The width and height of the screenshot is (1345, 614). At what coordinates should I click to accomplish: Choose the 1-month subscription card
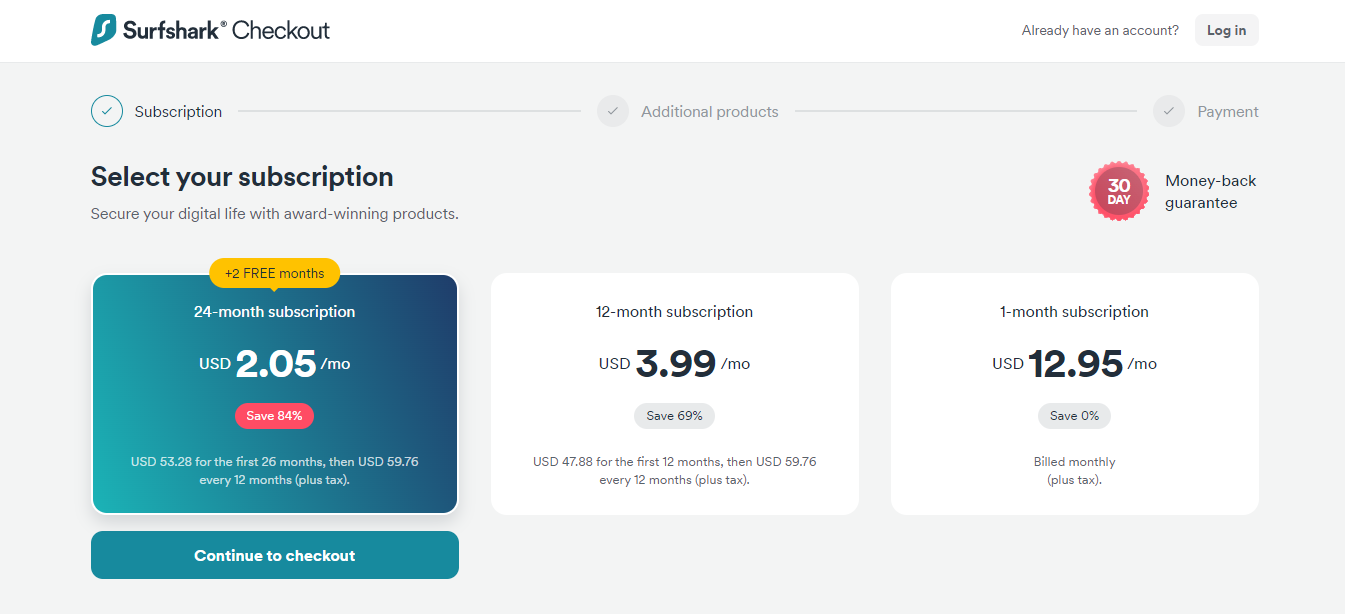pyautogui.click(x=1075, y=394)
